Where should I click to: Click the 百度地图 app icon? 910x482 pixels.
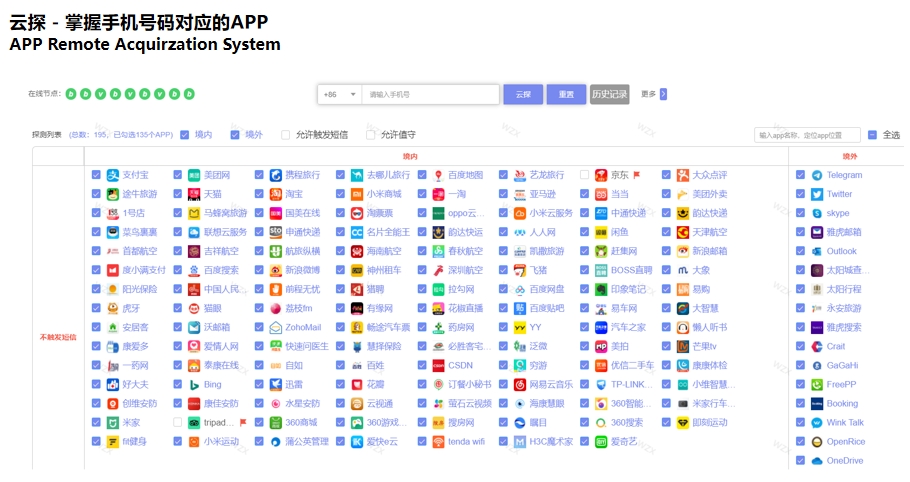(438, 175)
